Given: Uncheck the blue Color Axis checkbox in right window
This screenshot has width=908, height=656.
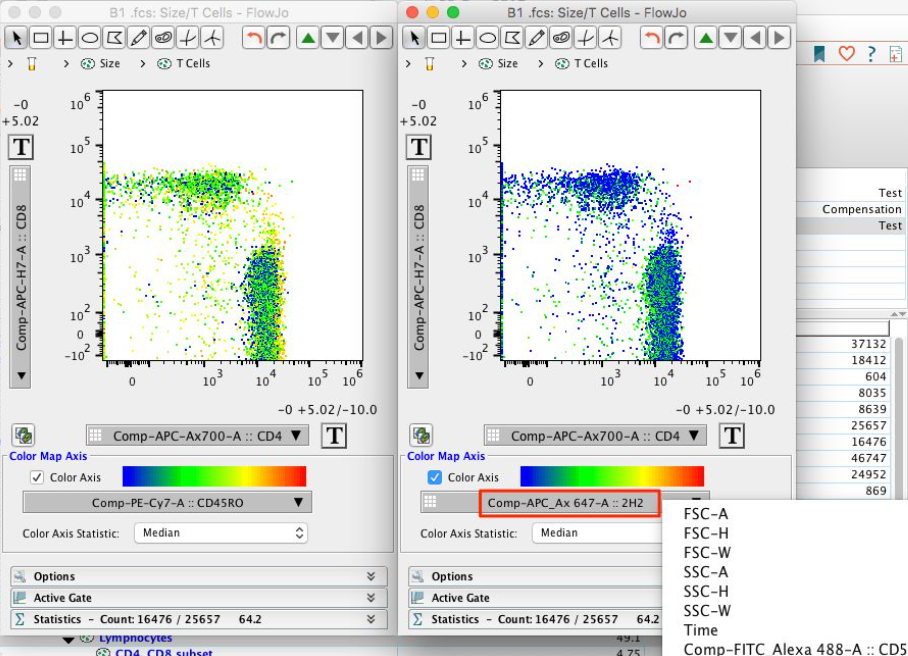Looking at the screenshot, I should [434, 477].
